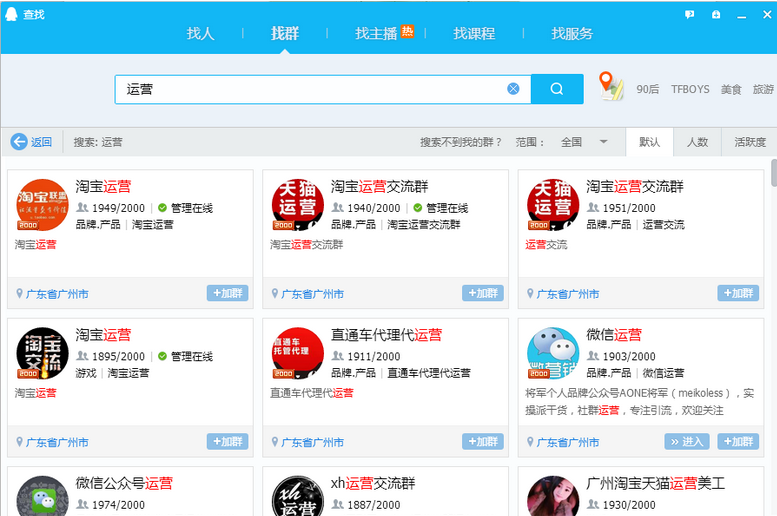Sort results by 人数
Viewport: 777px width, 516px height.
pyautogui.click(x=697, y=142)
